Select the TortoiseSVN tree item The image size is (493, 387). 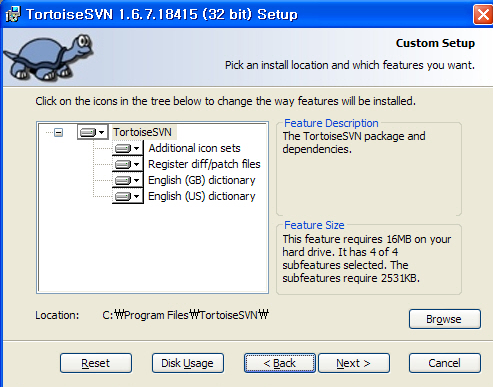point(142,132)
